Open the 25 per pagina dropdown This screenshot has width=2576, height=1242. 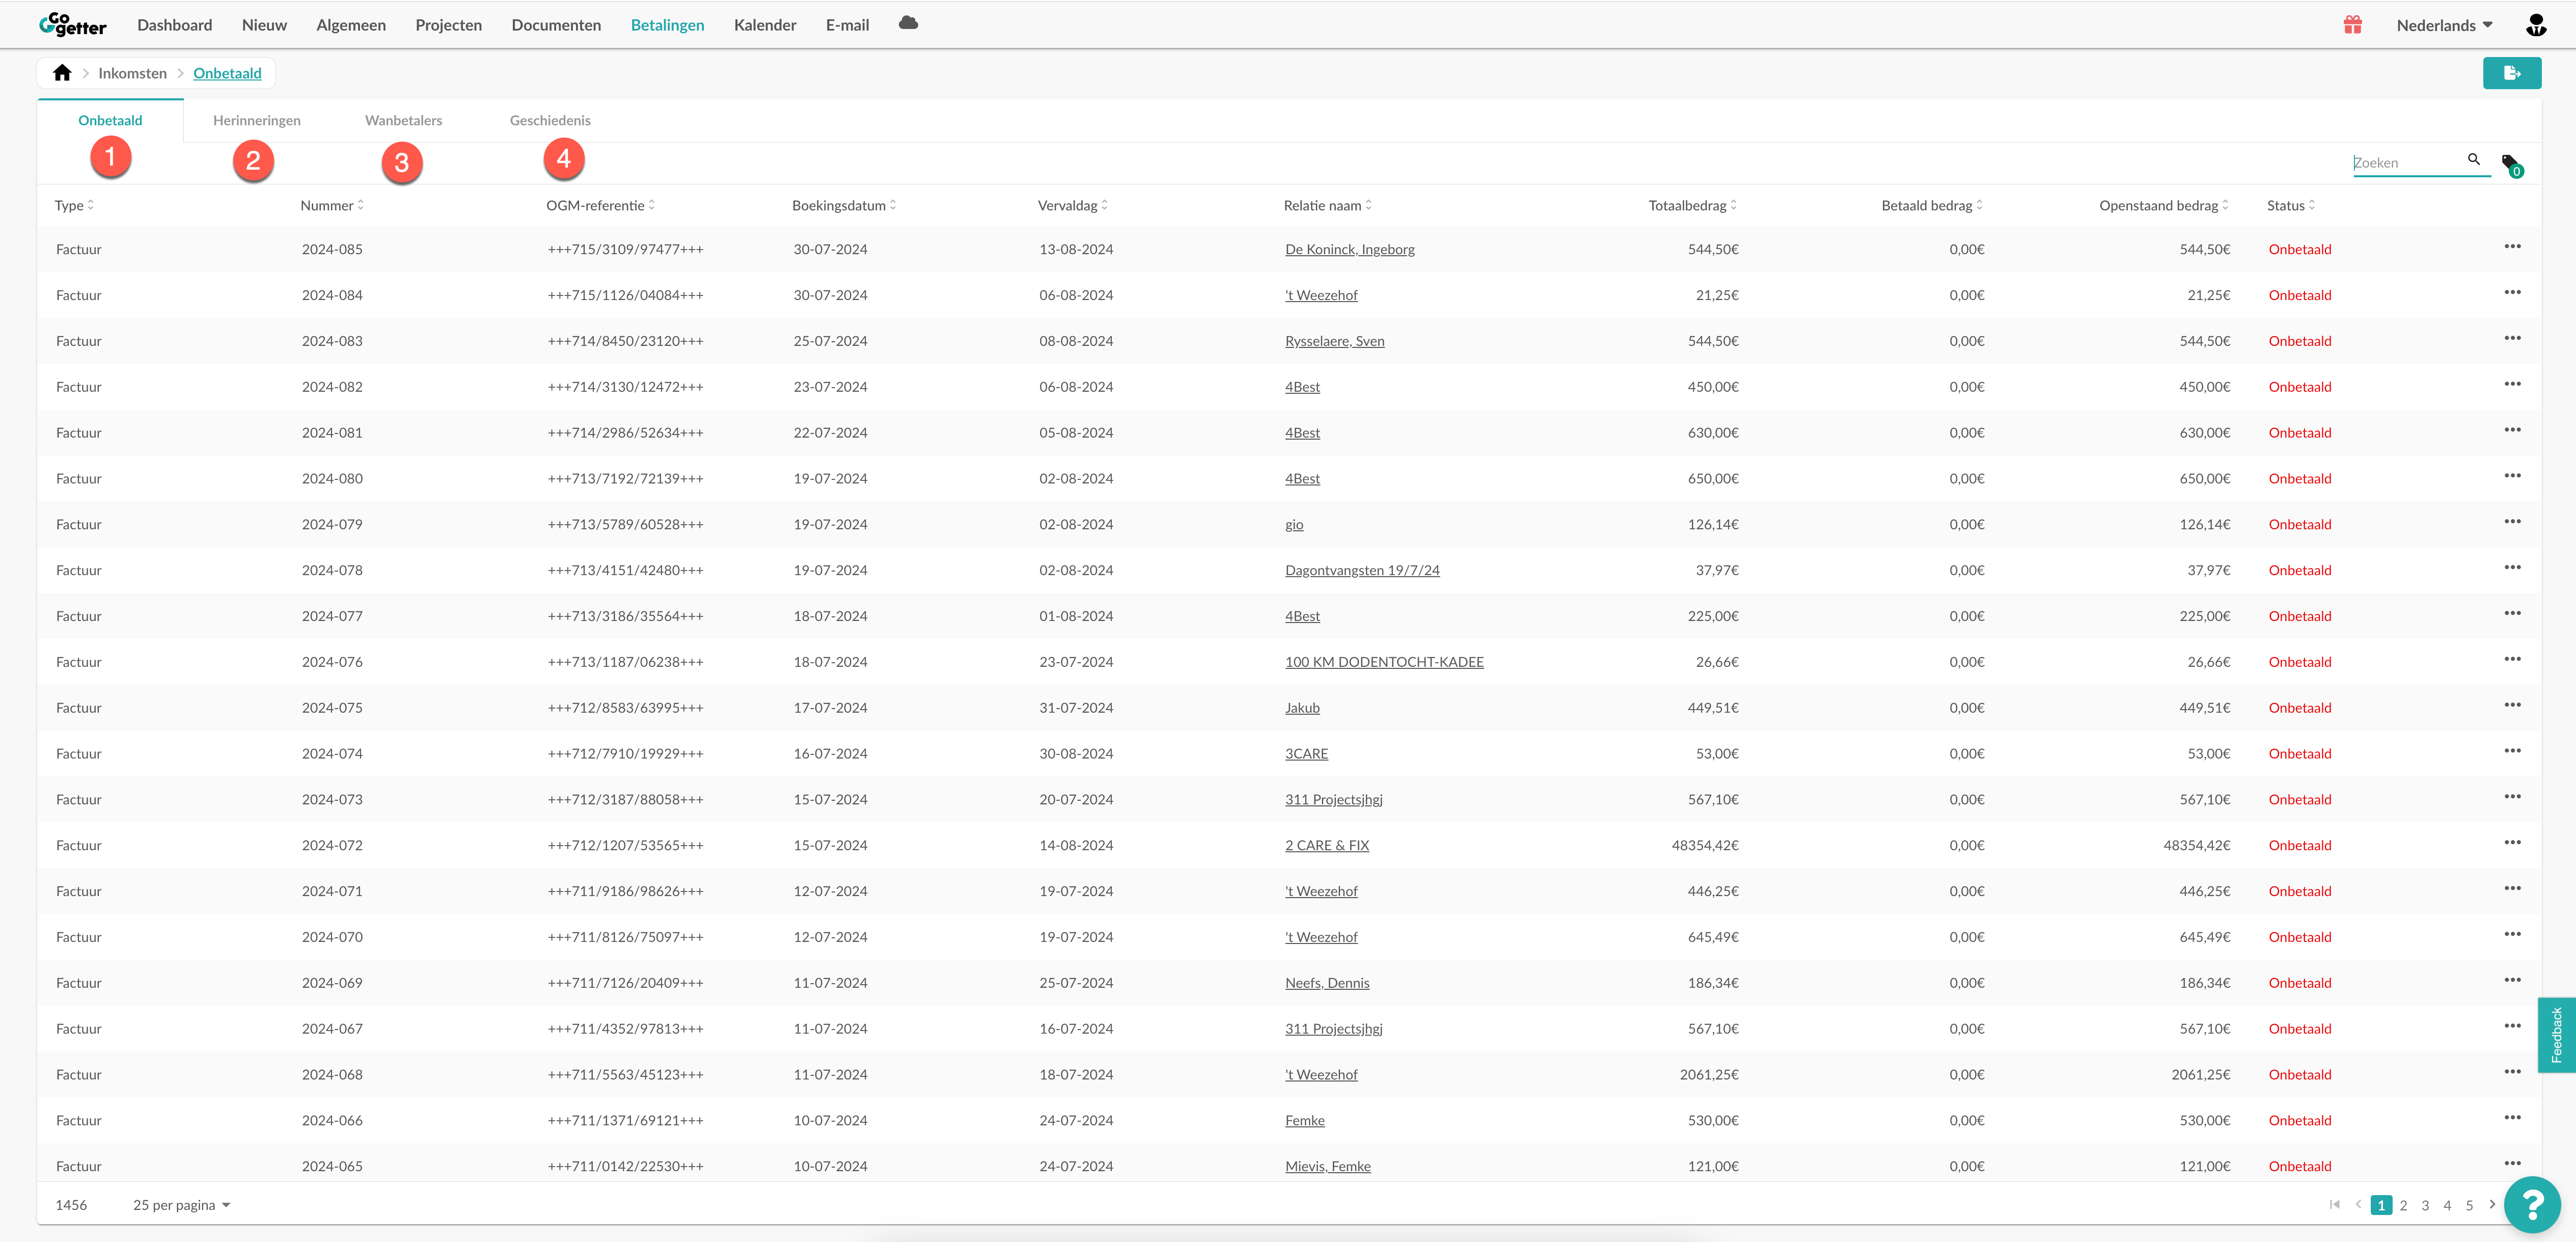click(x=182, y=1206)
